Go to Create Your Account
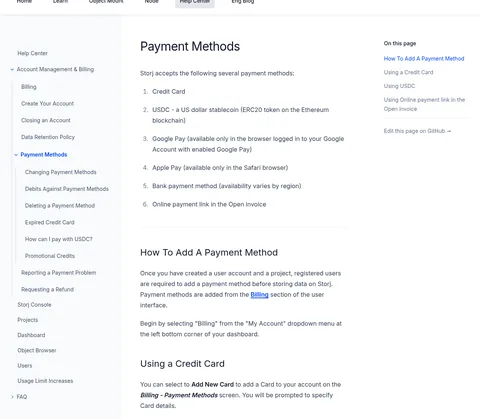The image size is (480, 419). coord(47,104)
